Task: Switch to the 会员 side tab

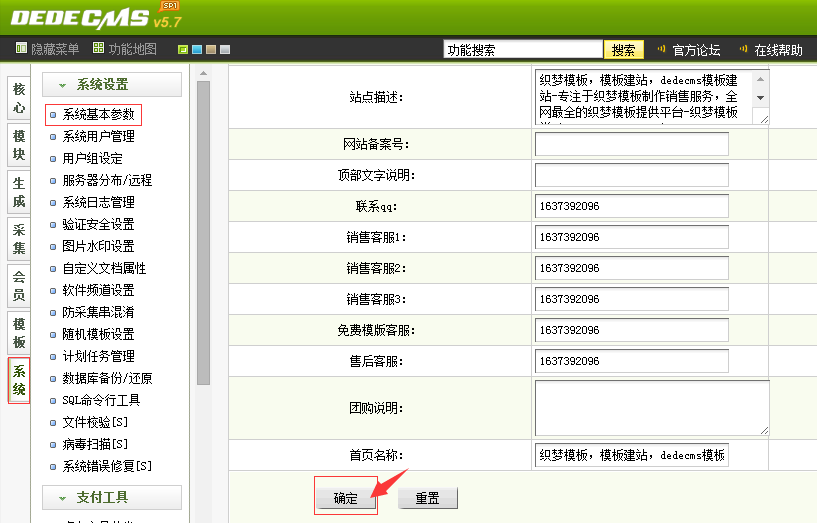Action: [x=19, y=285]
